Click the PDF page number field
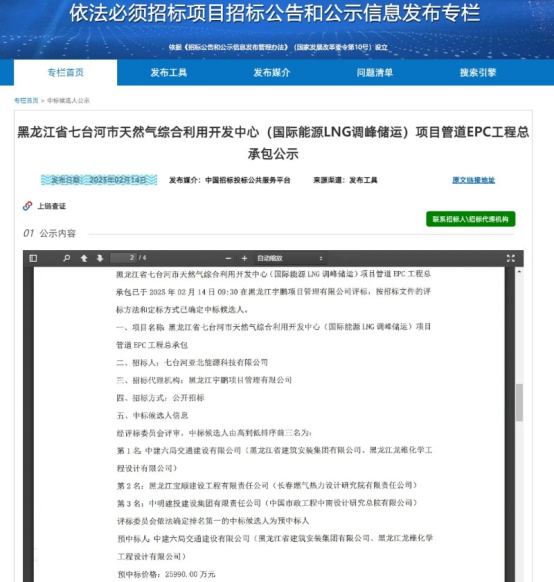 124,258
